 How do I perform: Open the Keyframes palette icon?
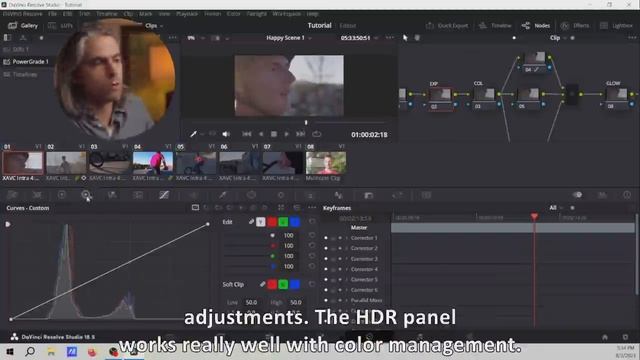[577, 195]
